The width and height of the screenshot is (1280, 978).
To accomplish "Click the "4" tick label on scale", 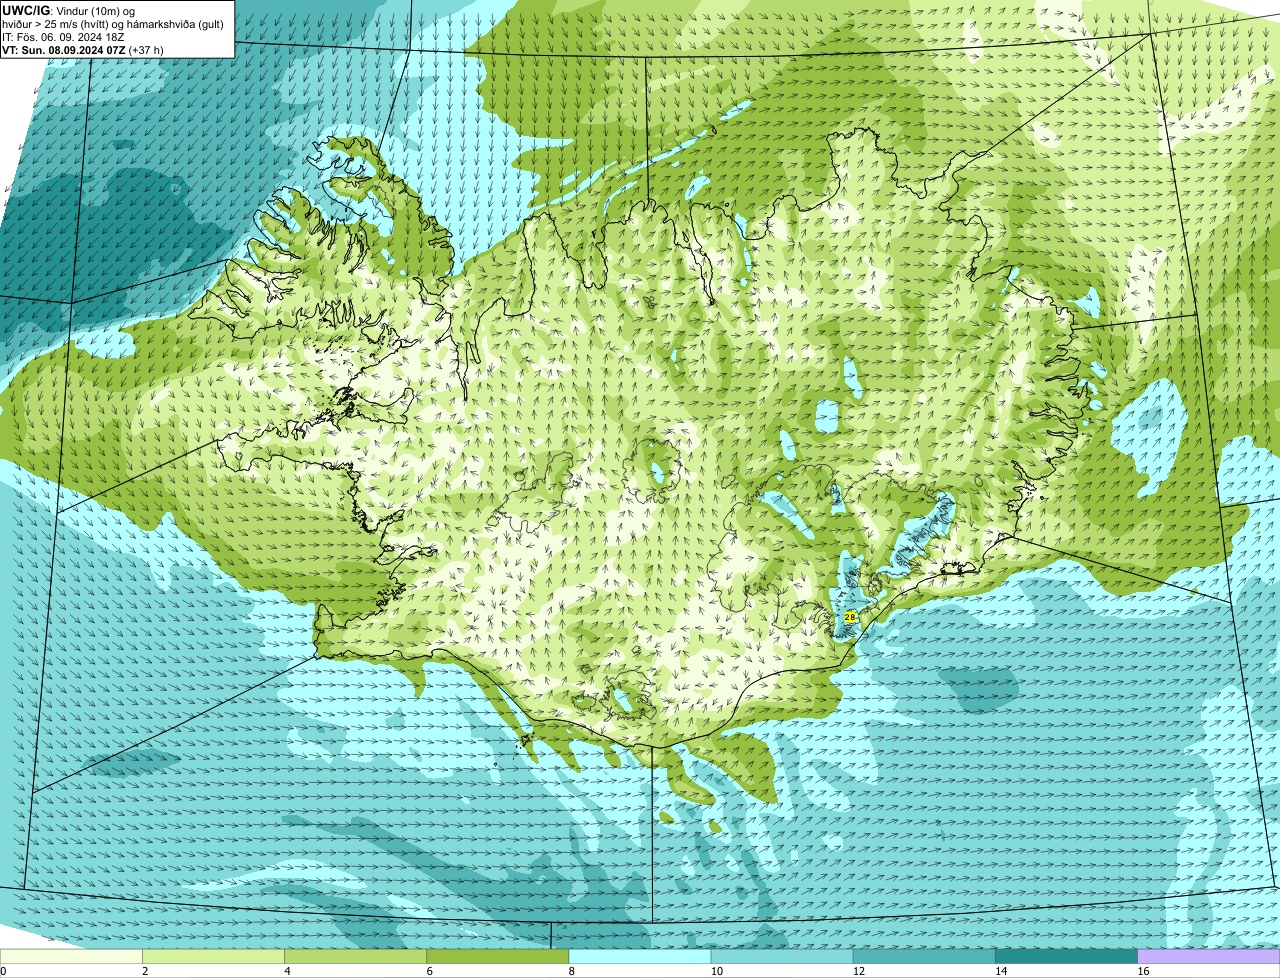I will click(x=287, y=971).
